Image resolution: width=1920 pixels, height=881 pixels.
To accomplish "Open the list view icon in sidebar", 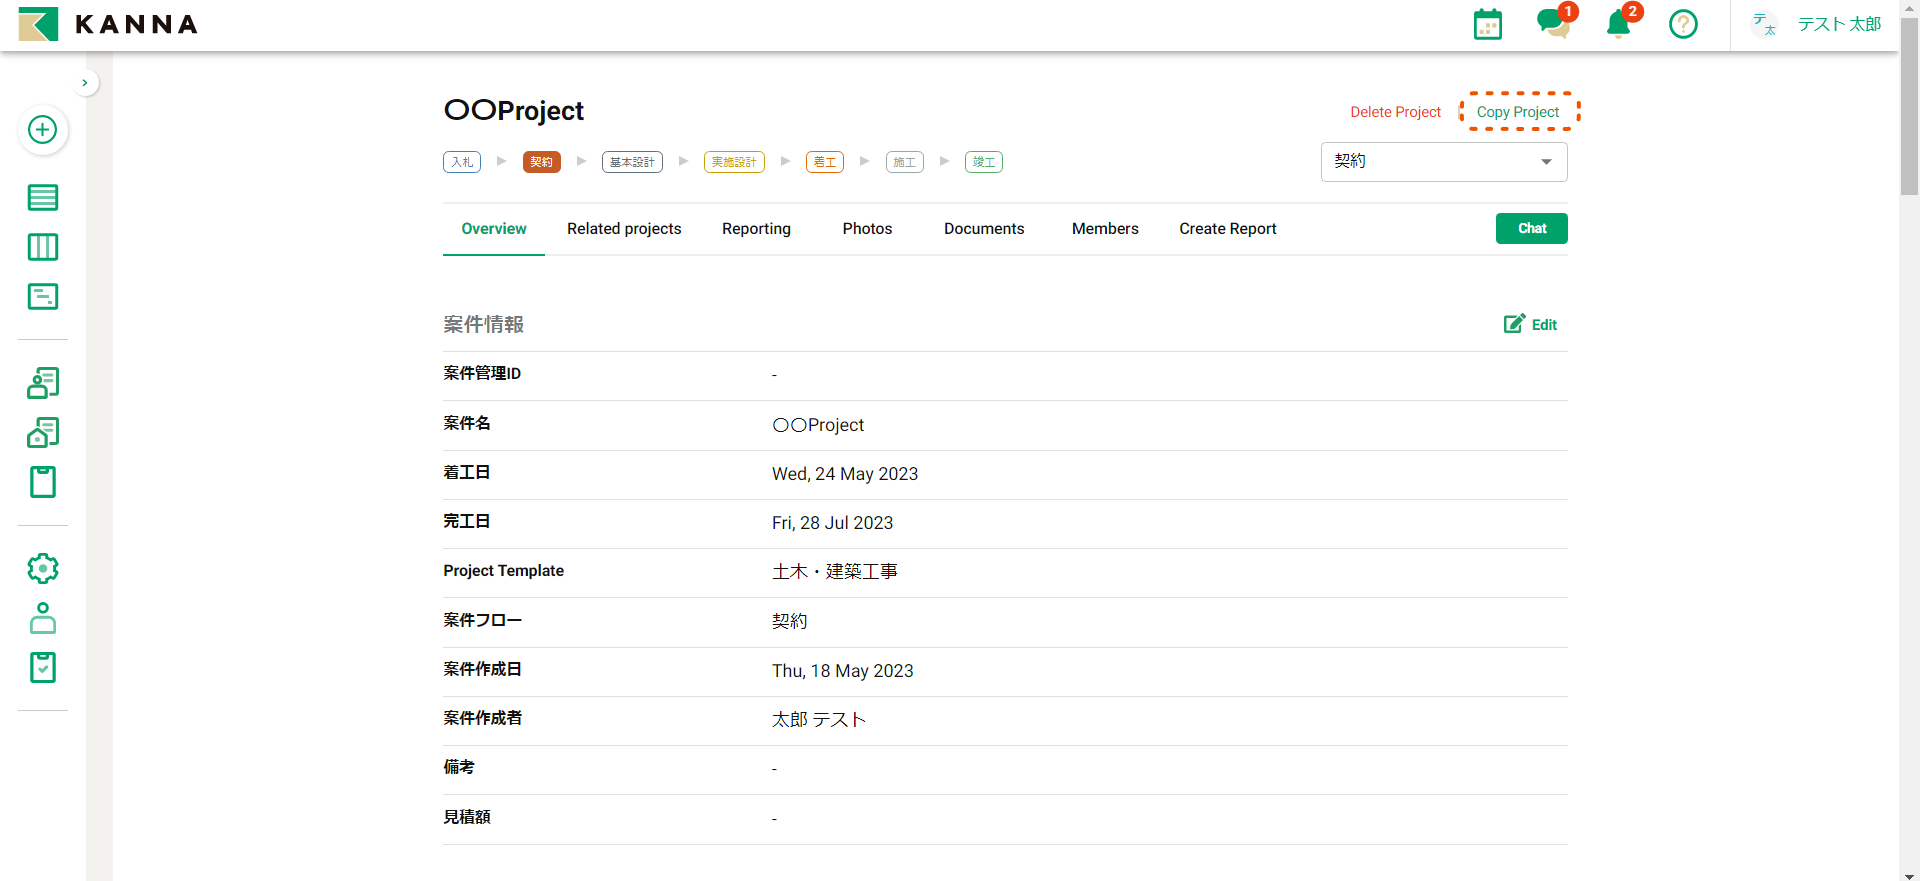I will pos(42,198).
